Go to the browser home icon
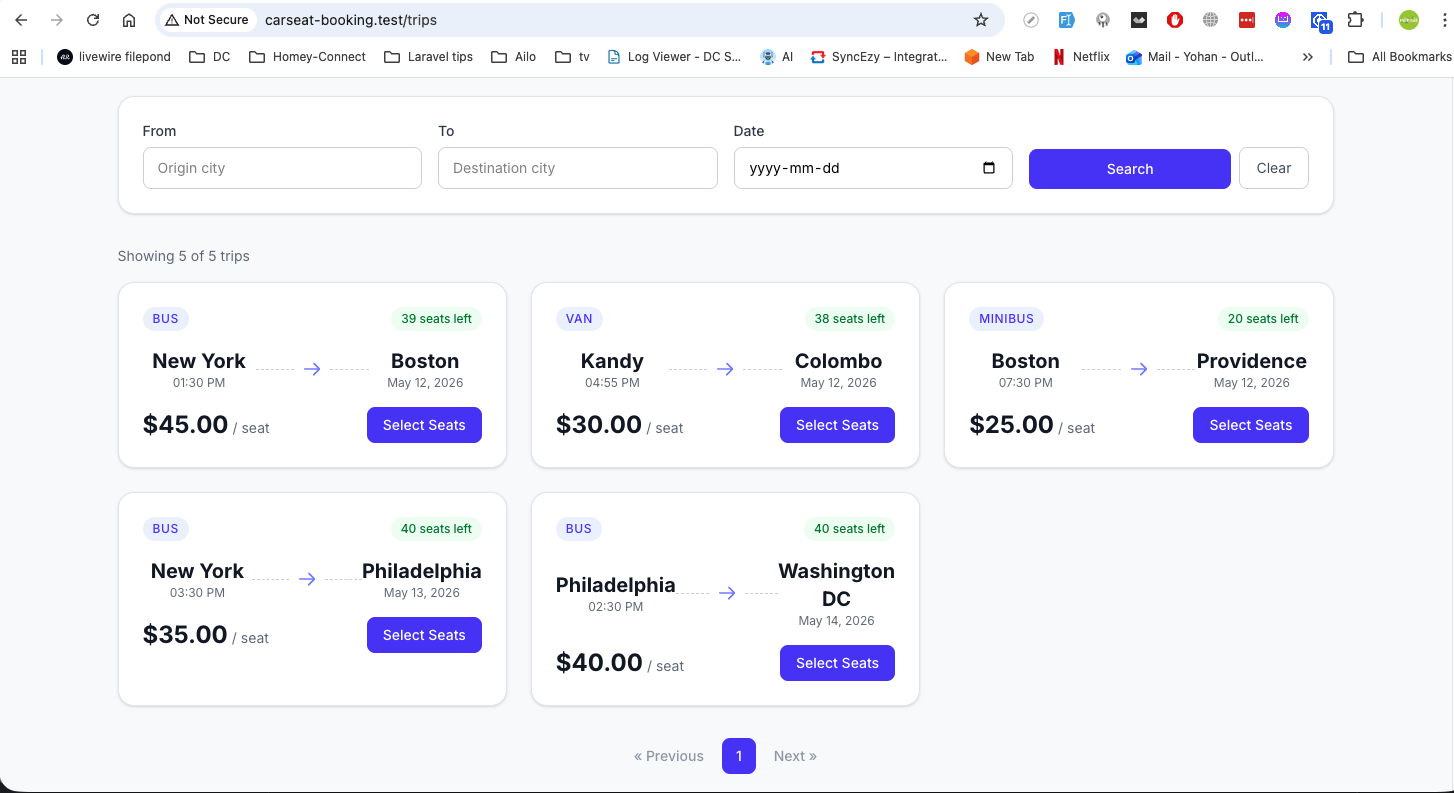The image size is (1454, 793). tap(129, 20)
